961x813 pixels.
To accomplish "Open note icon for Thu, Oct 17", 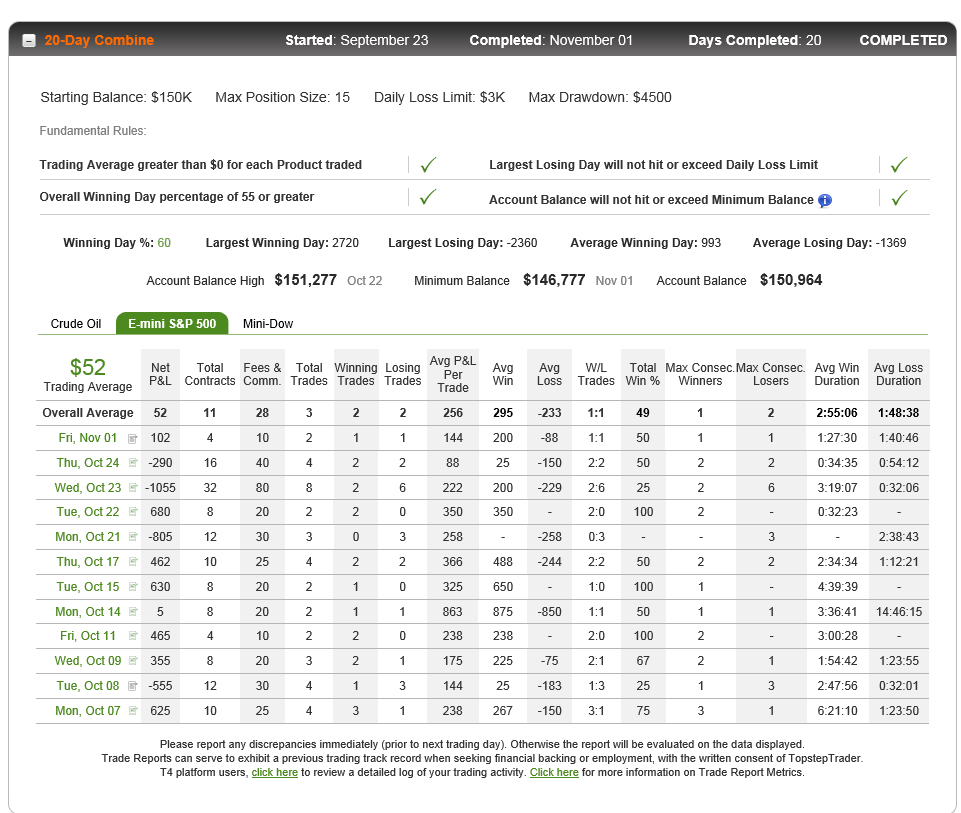I will tap(132, 562).
